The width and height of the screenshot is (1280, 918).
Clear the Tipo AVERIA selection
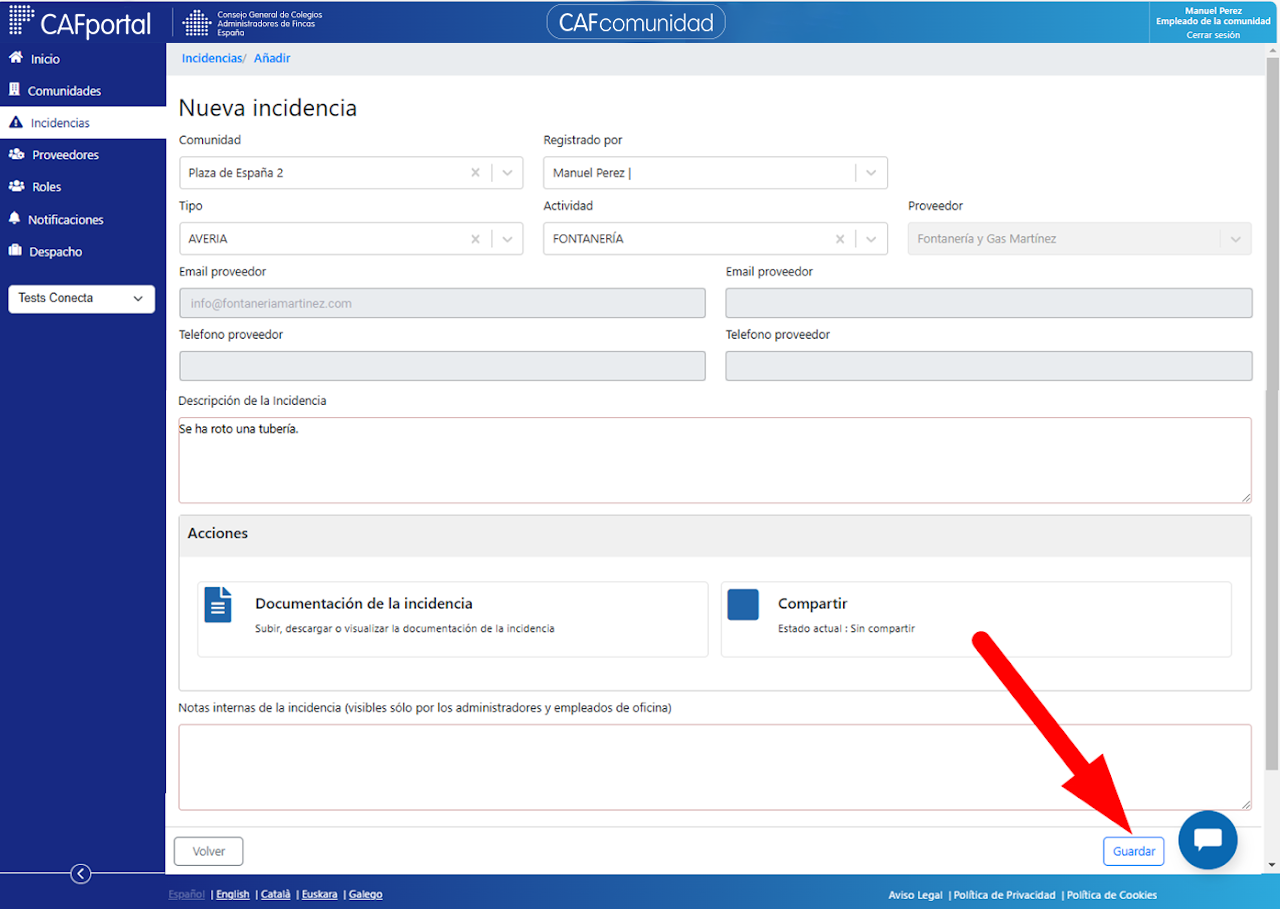(475, 239)
